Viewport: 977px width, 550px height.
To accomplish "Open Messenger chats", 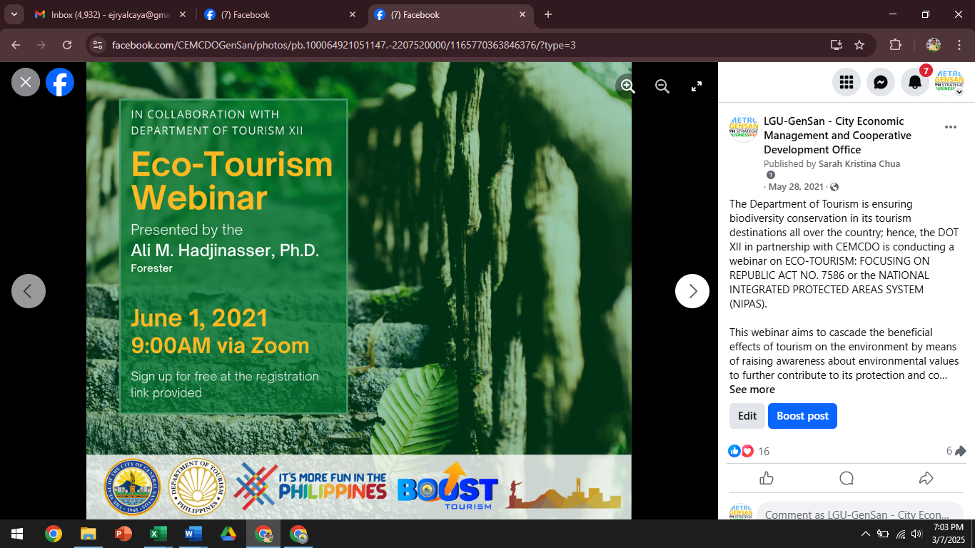I will click(x=880, y=82).
